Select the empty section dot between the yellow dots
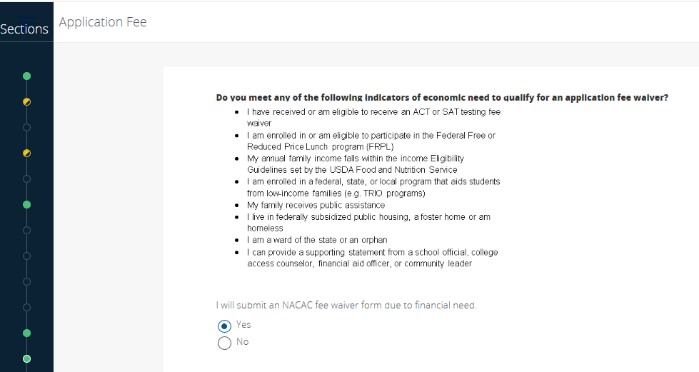The image size is (699, 372). tap(27, 128)
